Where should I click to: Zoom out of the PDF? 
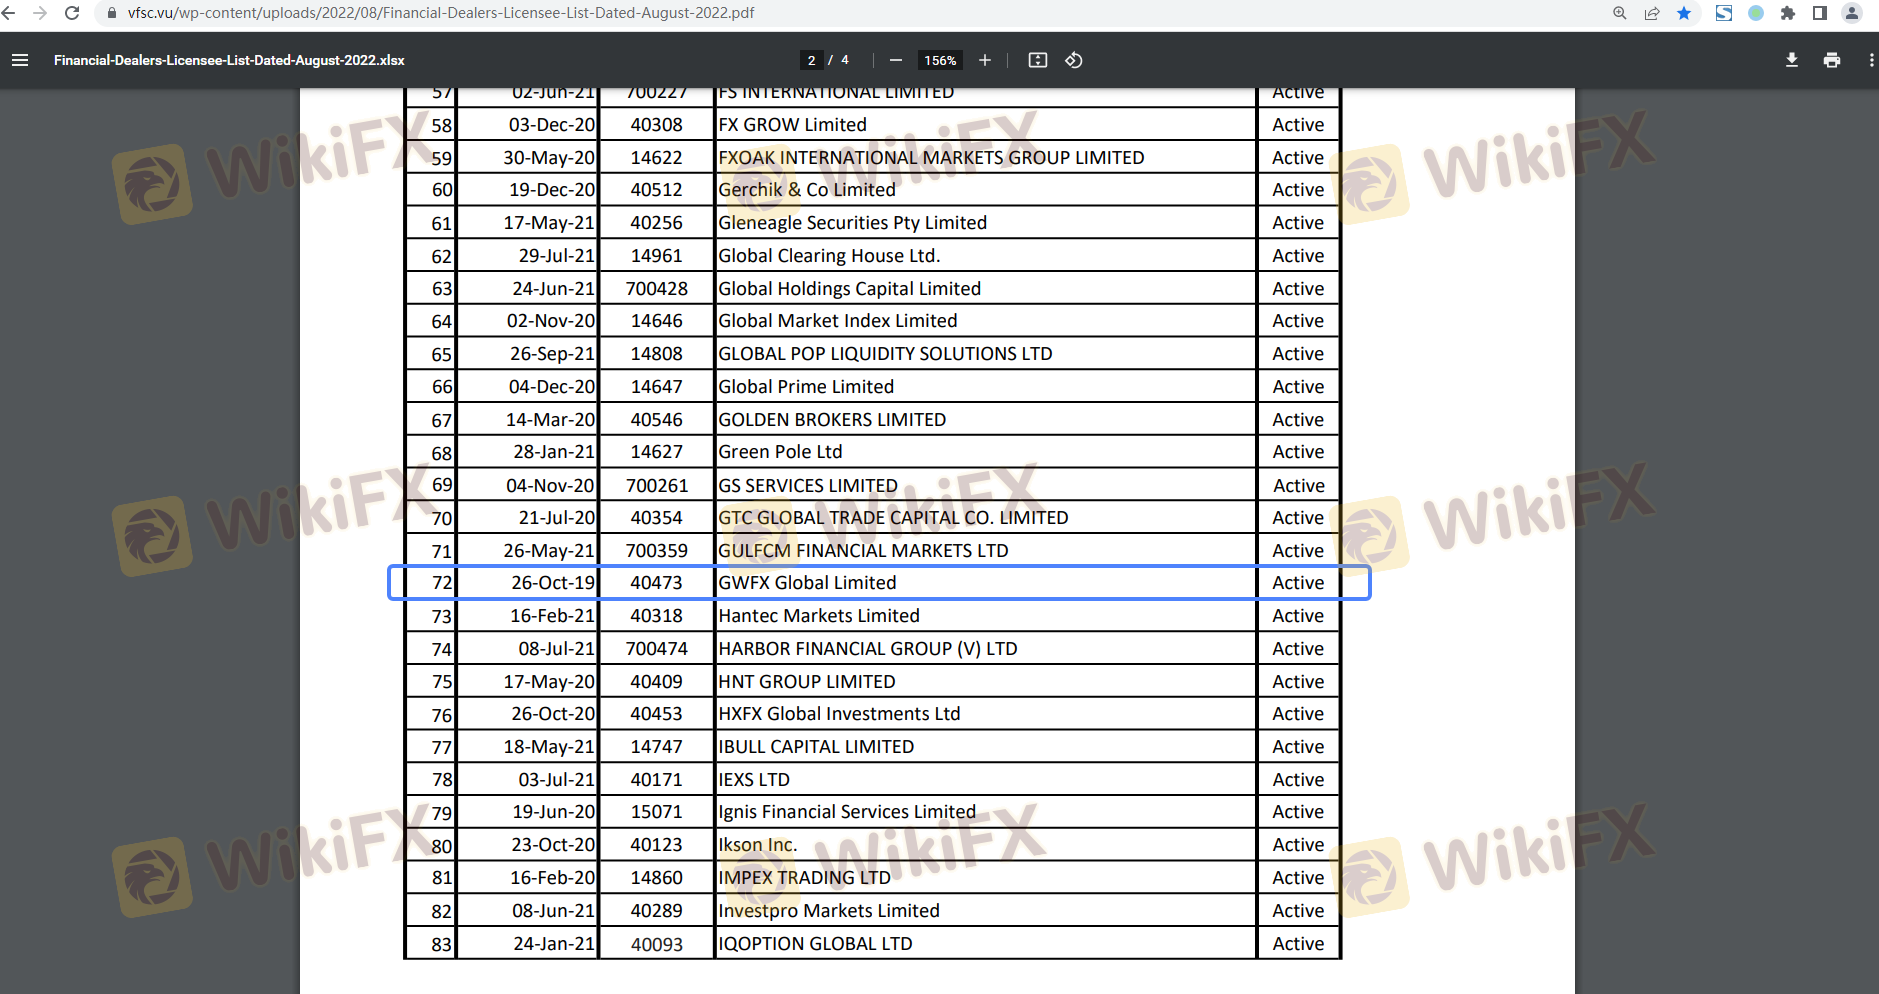click(896, 60)
